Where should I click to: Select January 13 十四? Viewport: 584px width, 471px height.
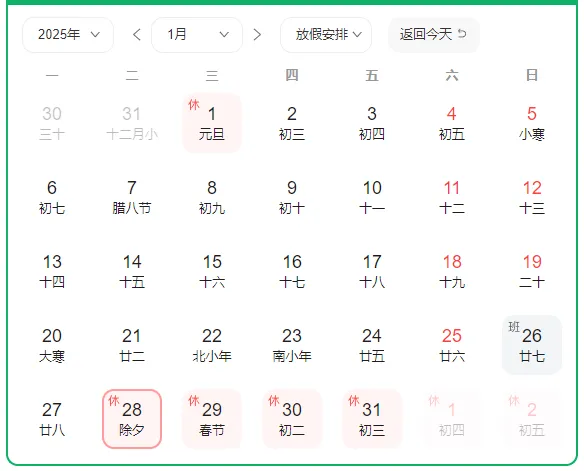(52, 271)
